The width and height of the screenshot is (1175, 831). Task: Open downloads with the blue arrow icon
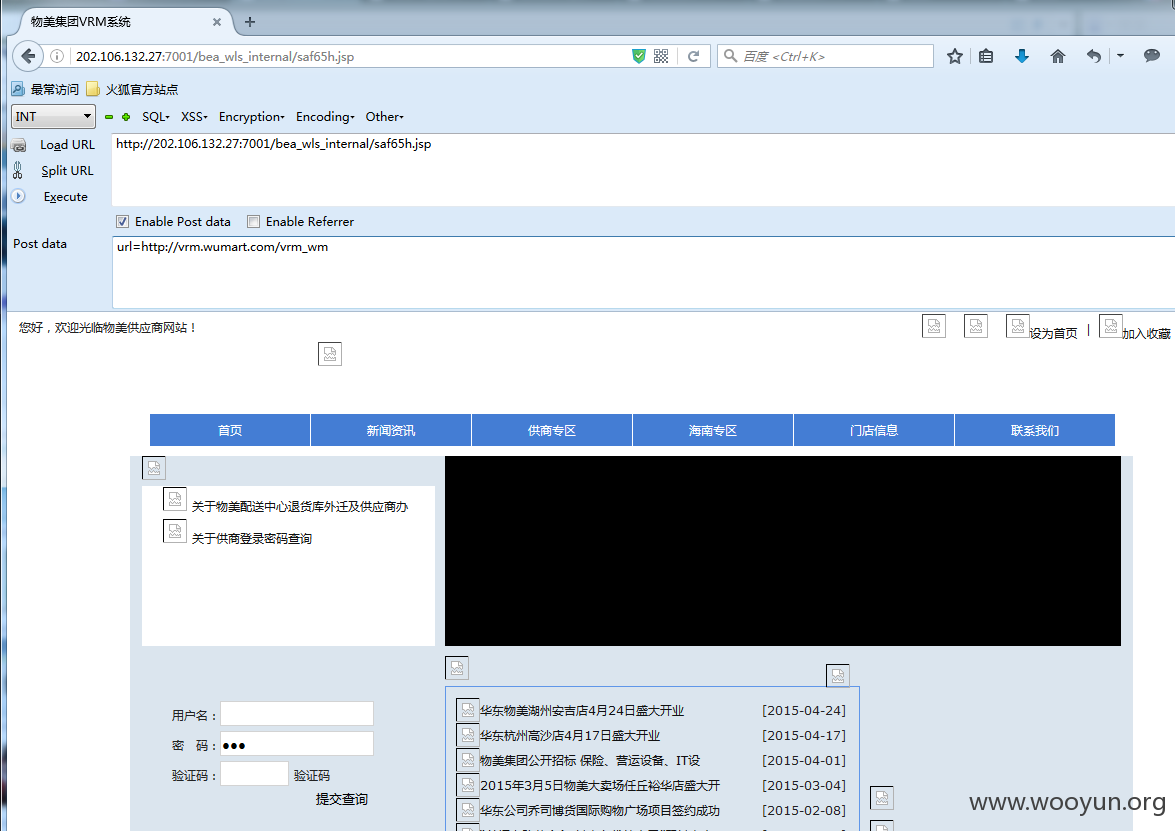click(x=1021, y=56)
